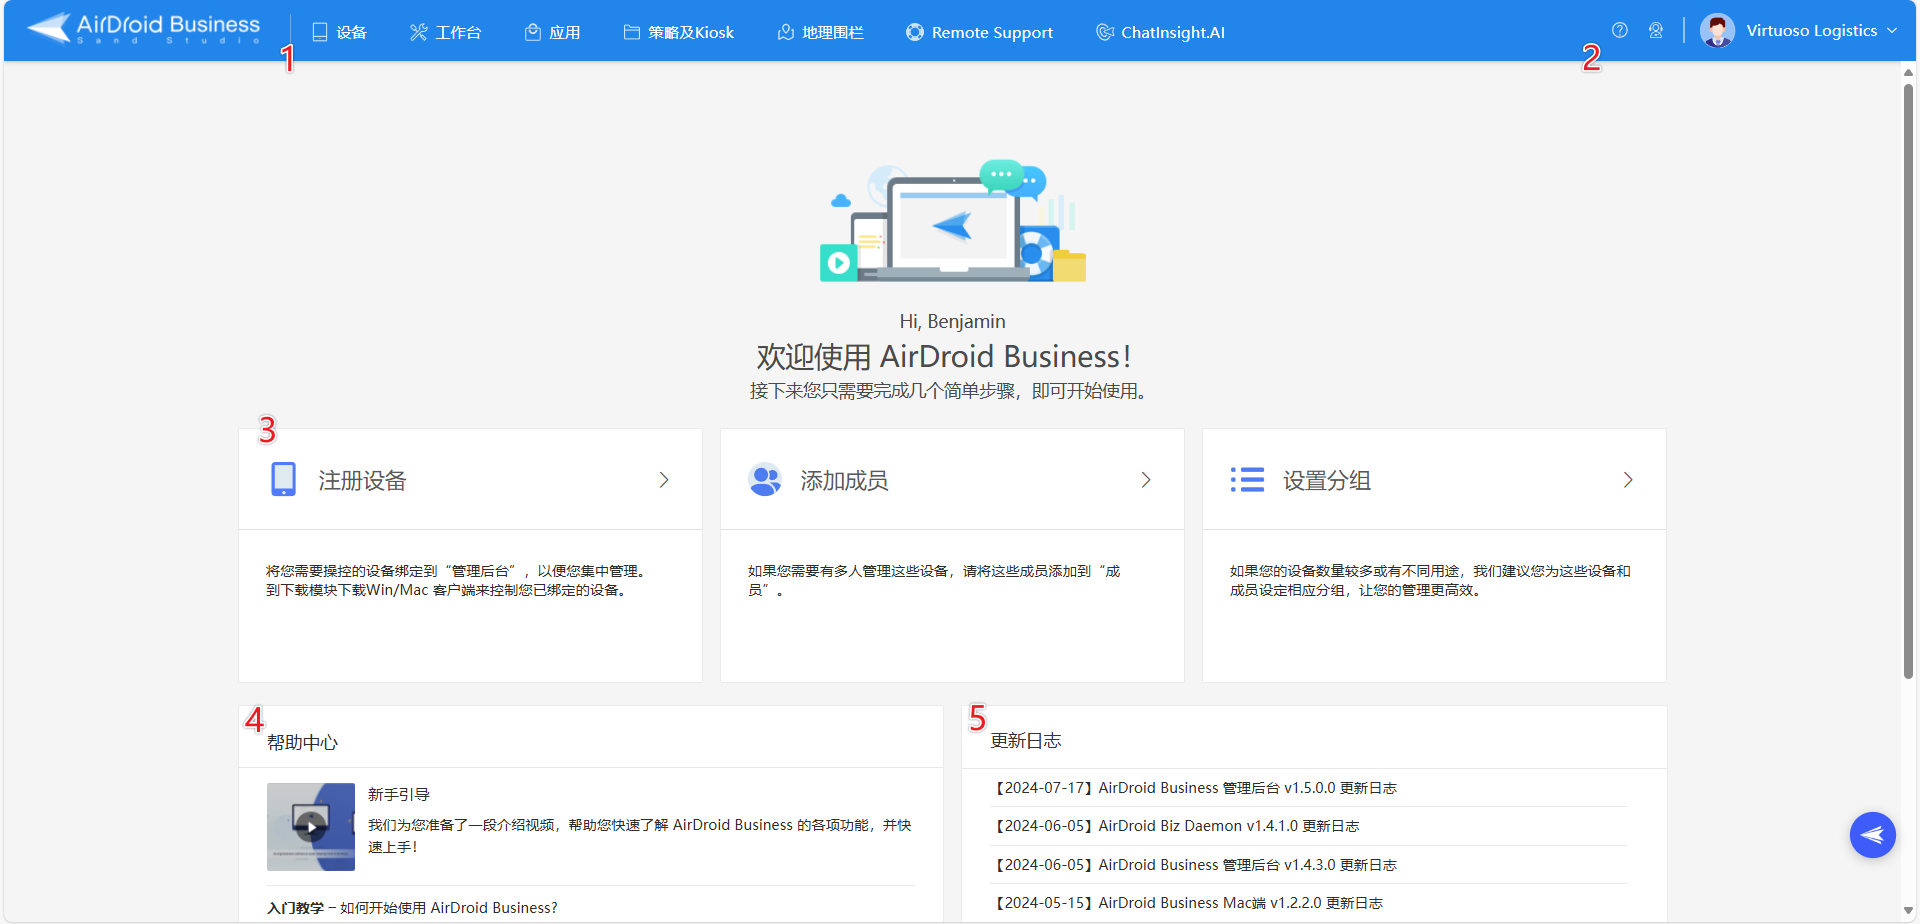Click the AirDroid Business logo
Screen dimensions: 1920x924
pos(143,29)
